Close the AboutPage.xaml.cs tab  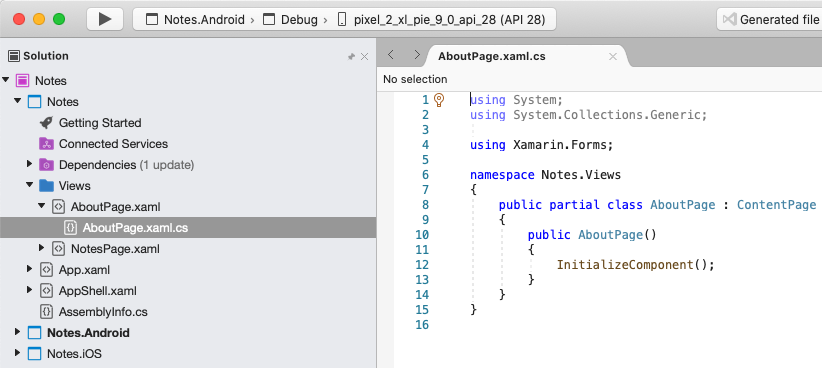click(612, 57)
